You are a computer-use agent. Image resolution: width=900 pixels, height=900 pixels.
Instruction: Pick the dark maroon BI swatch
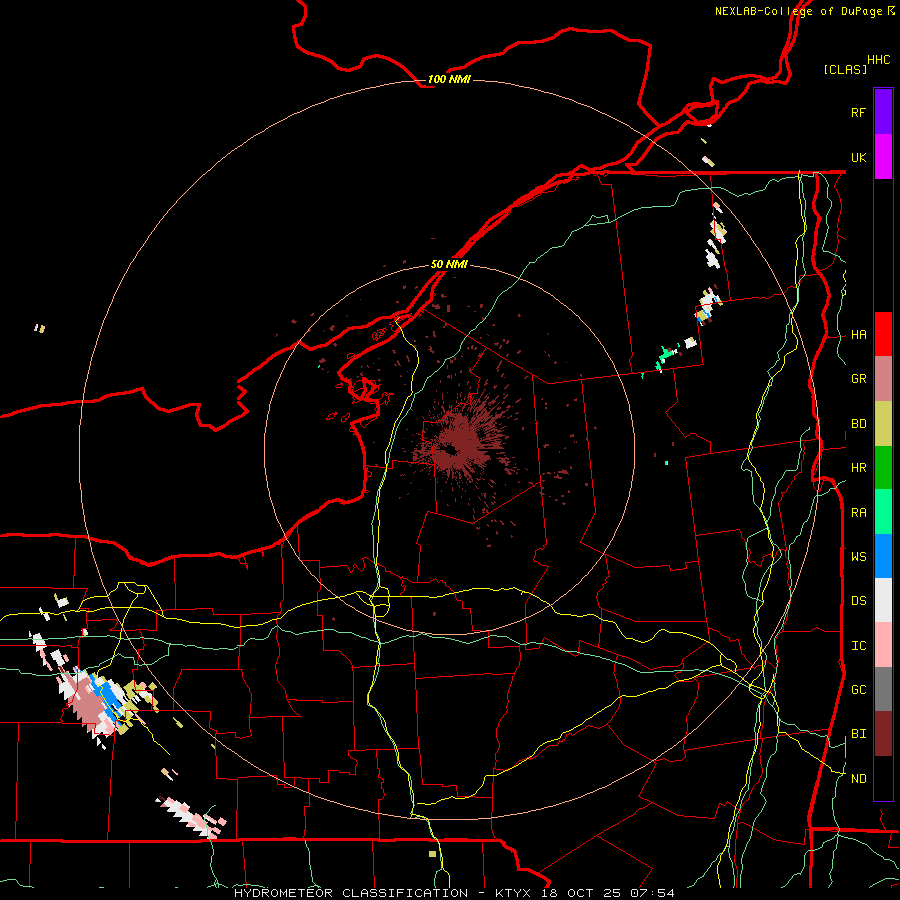883,734
